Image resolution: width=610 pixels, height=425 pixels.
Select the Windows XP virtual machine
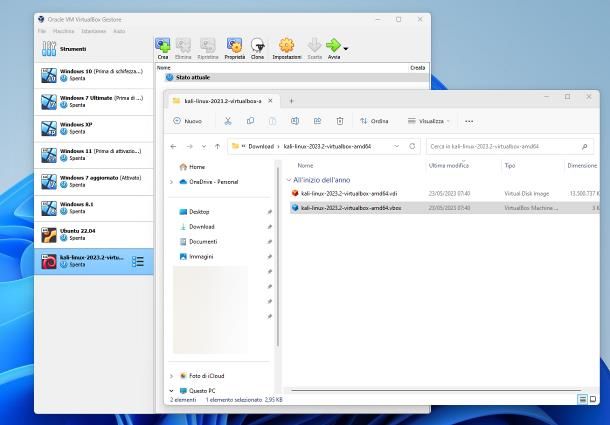coord(93,128)
